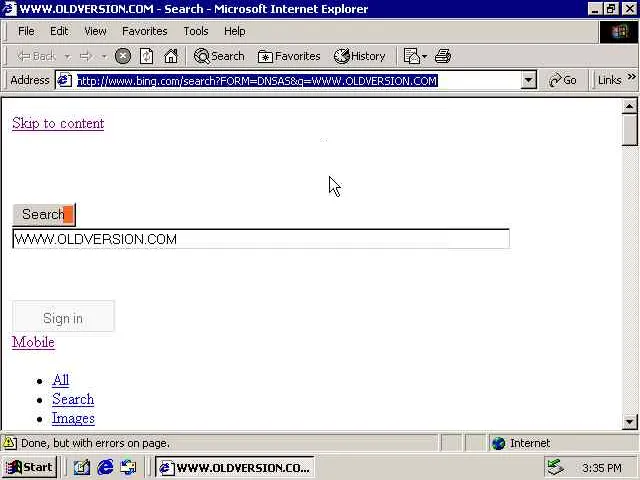Open the Forward history dropdown arrow
Screen dimensions: 640x480
click(x=104, y=56)
